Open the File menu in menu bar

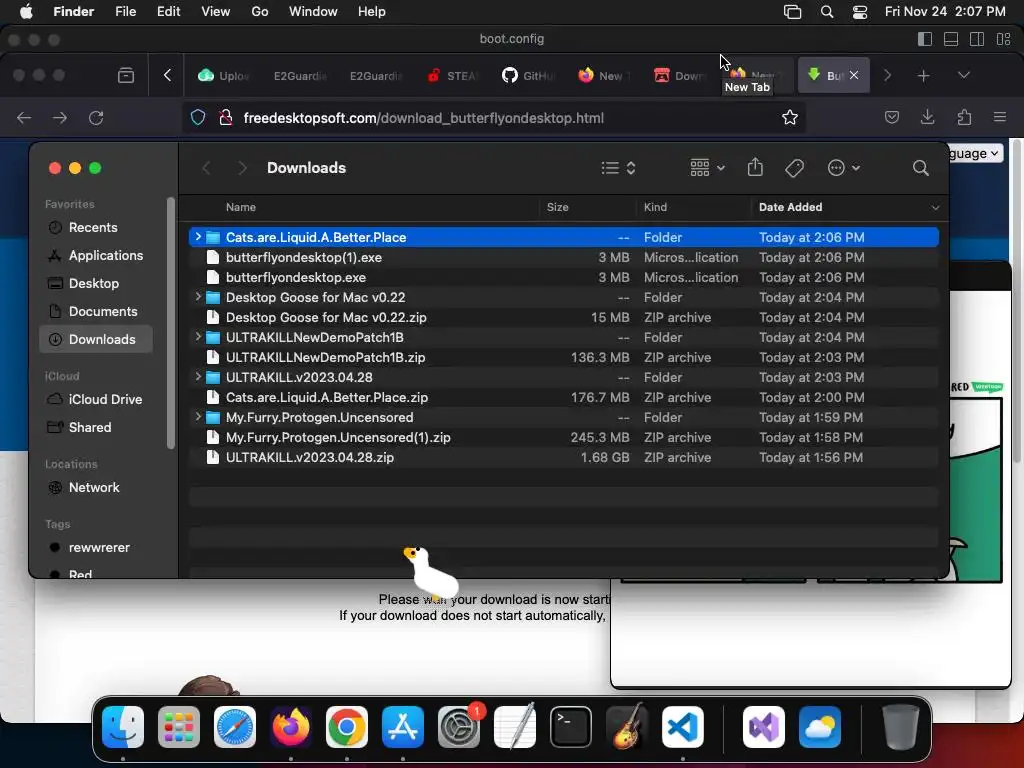125,12
